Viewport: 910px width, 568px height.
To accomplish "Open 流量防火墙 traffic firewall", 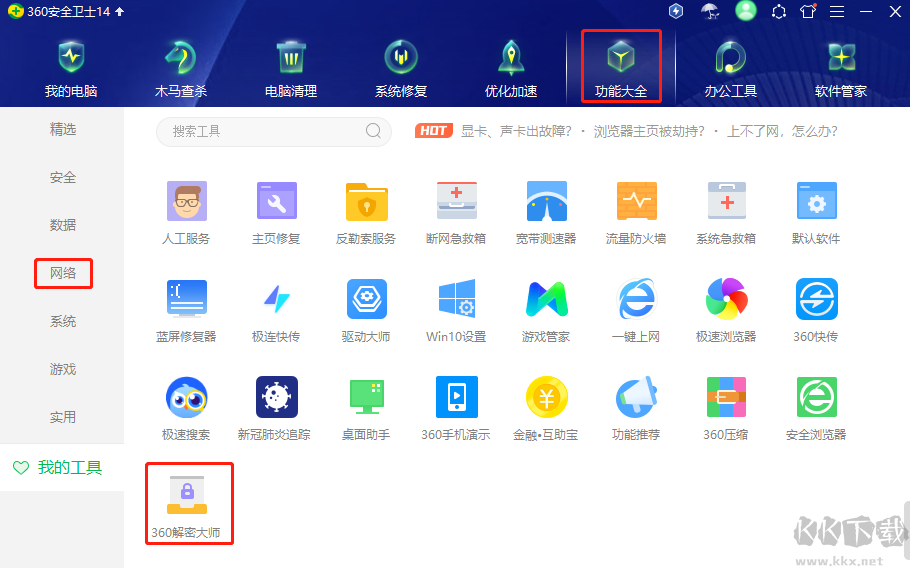I will pos(636,212).
